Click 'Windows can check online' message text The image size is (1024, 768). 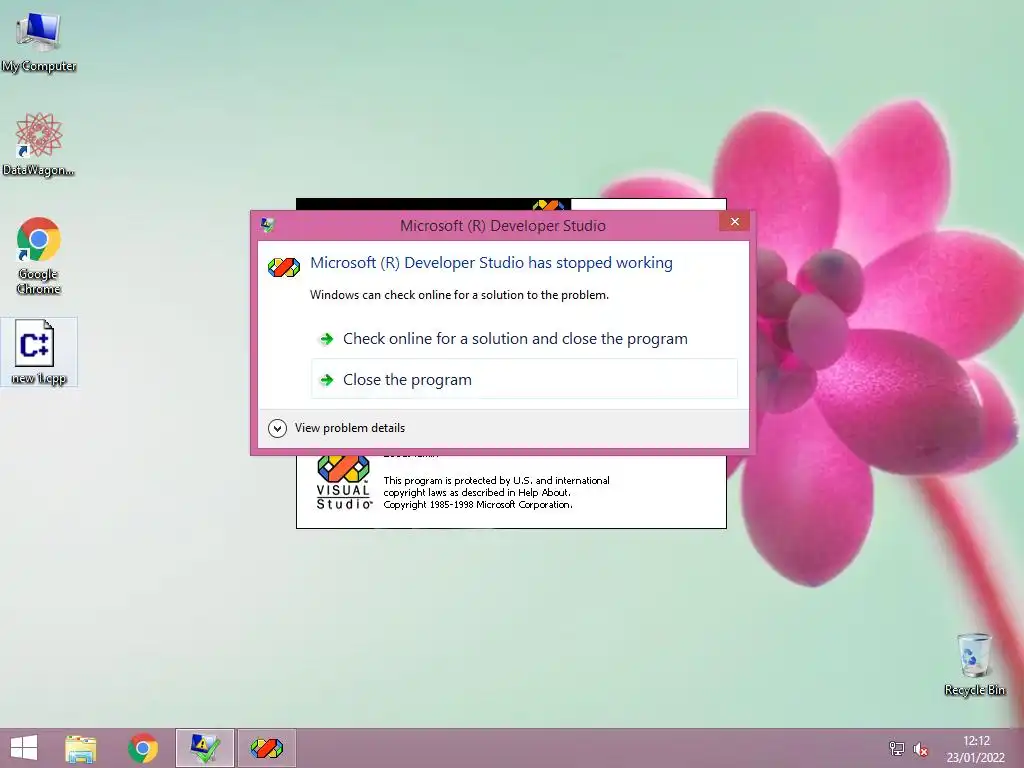pos(459,295)
